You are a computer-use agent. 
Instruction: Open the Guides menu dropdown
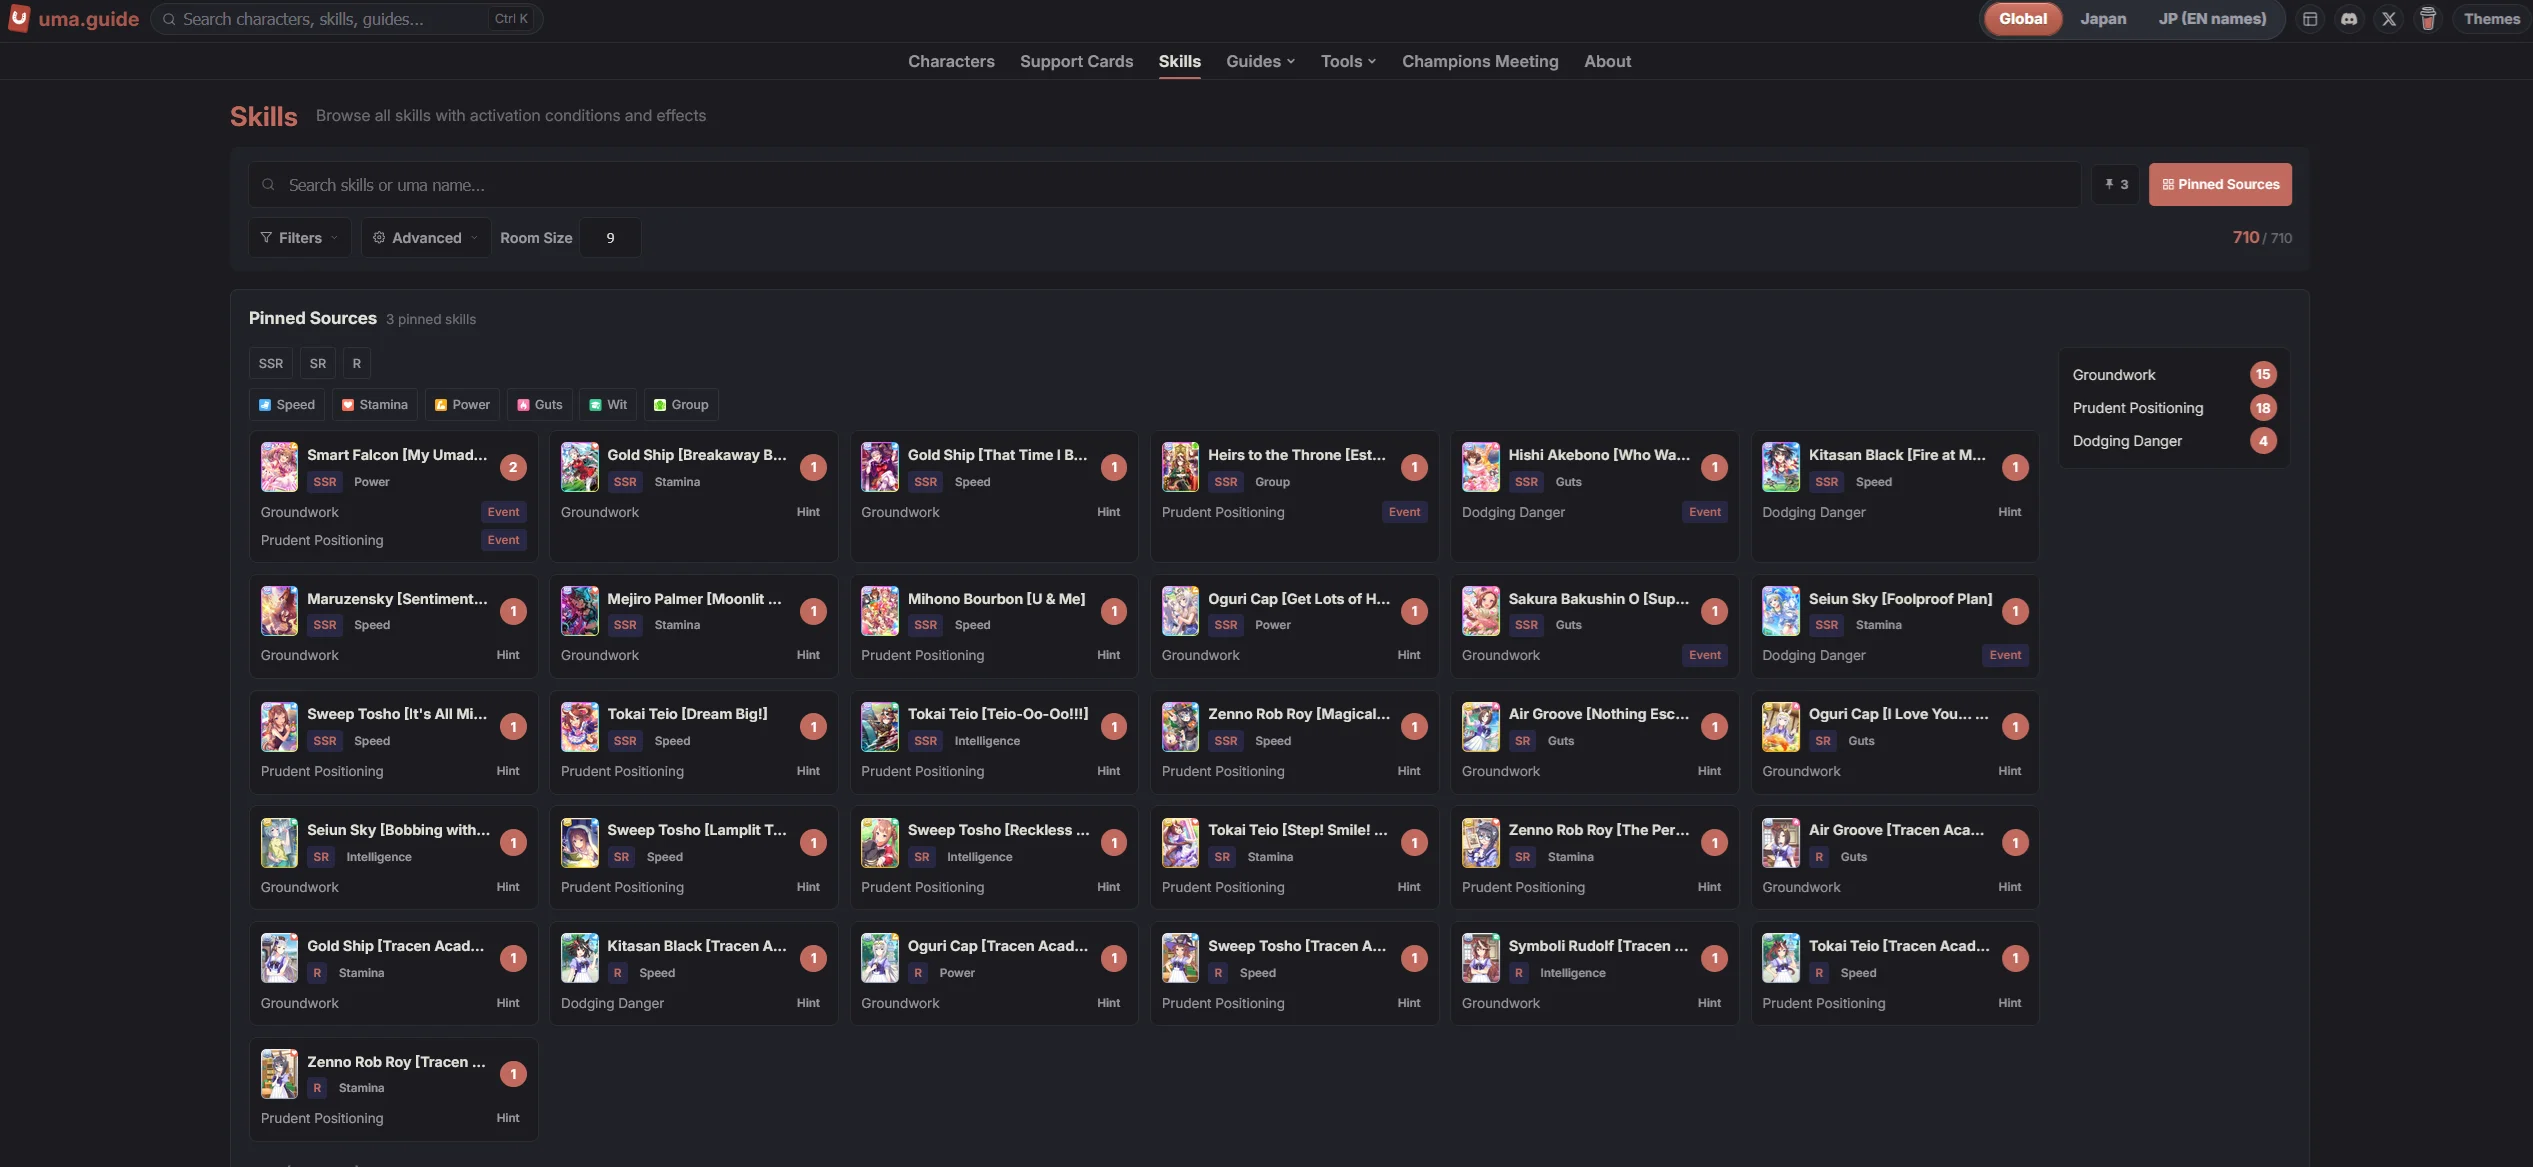click(x=1260, y=61)
